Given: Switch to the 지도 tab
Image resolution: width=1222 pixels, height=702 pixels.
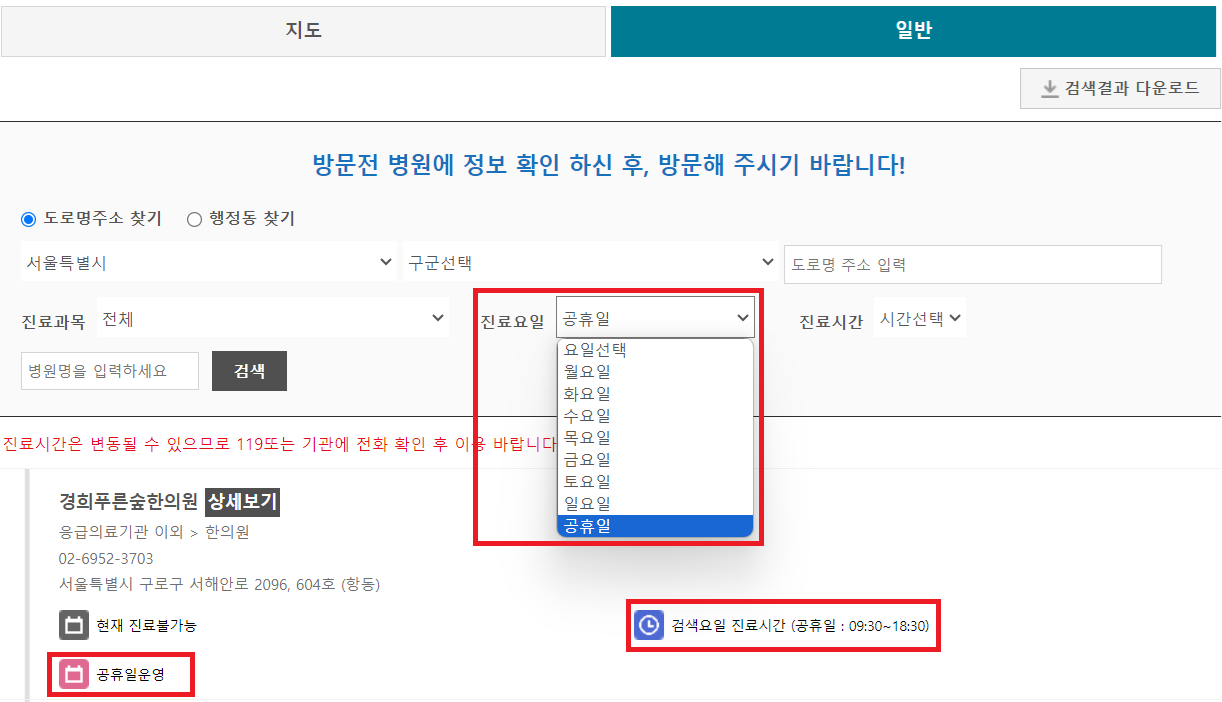Looking at the screenshot, I should (x=304, y=31).
